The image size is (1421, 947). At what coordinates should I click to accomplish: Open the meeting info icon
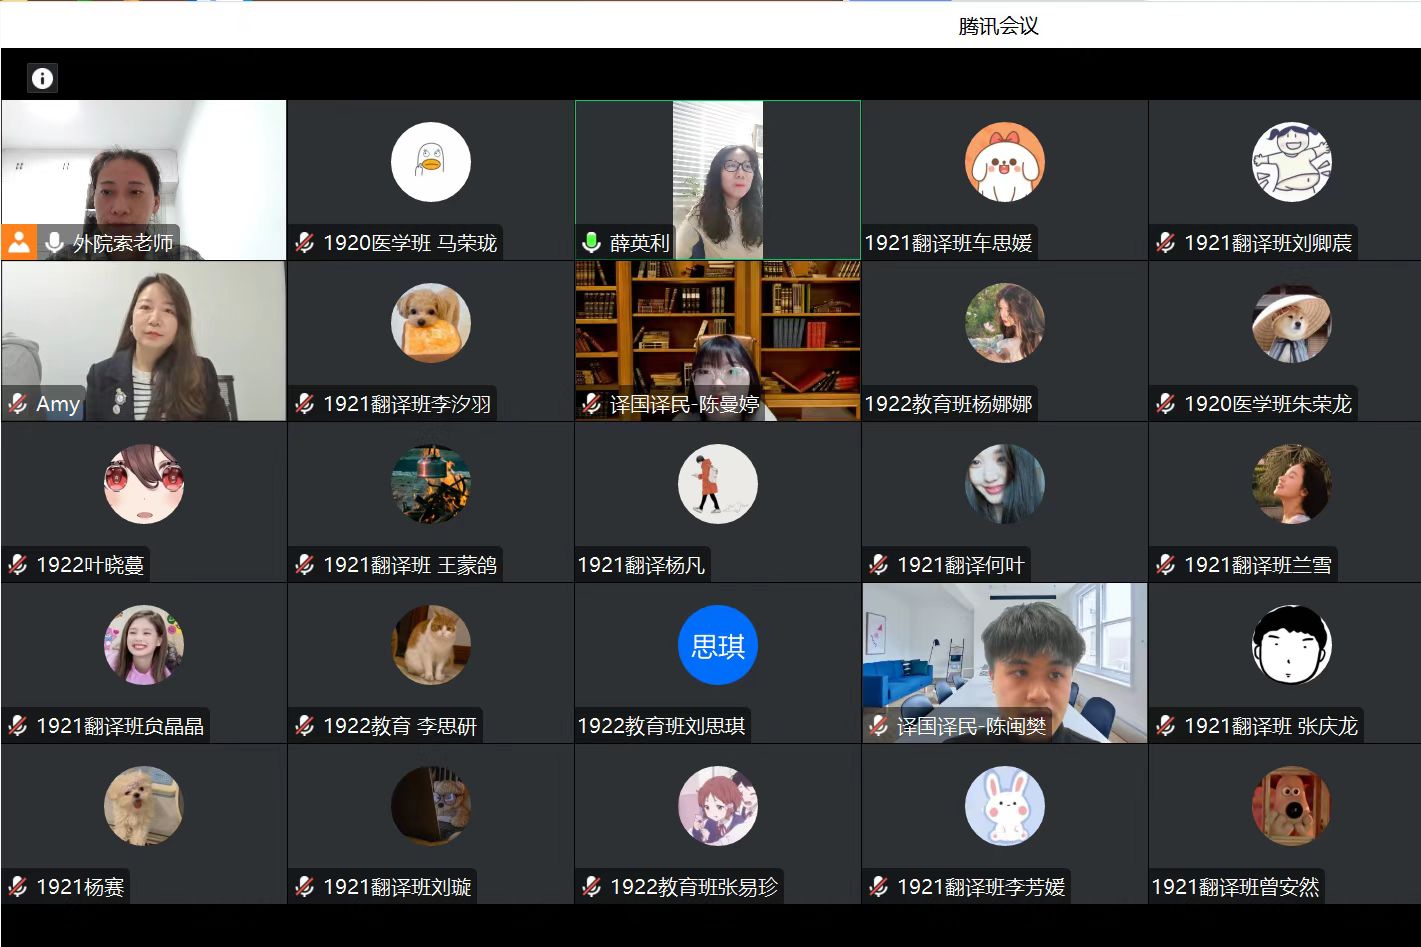[x=42, y=78]
